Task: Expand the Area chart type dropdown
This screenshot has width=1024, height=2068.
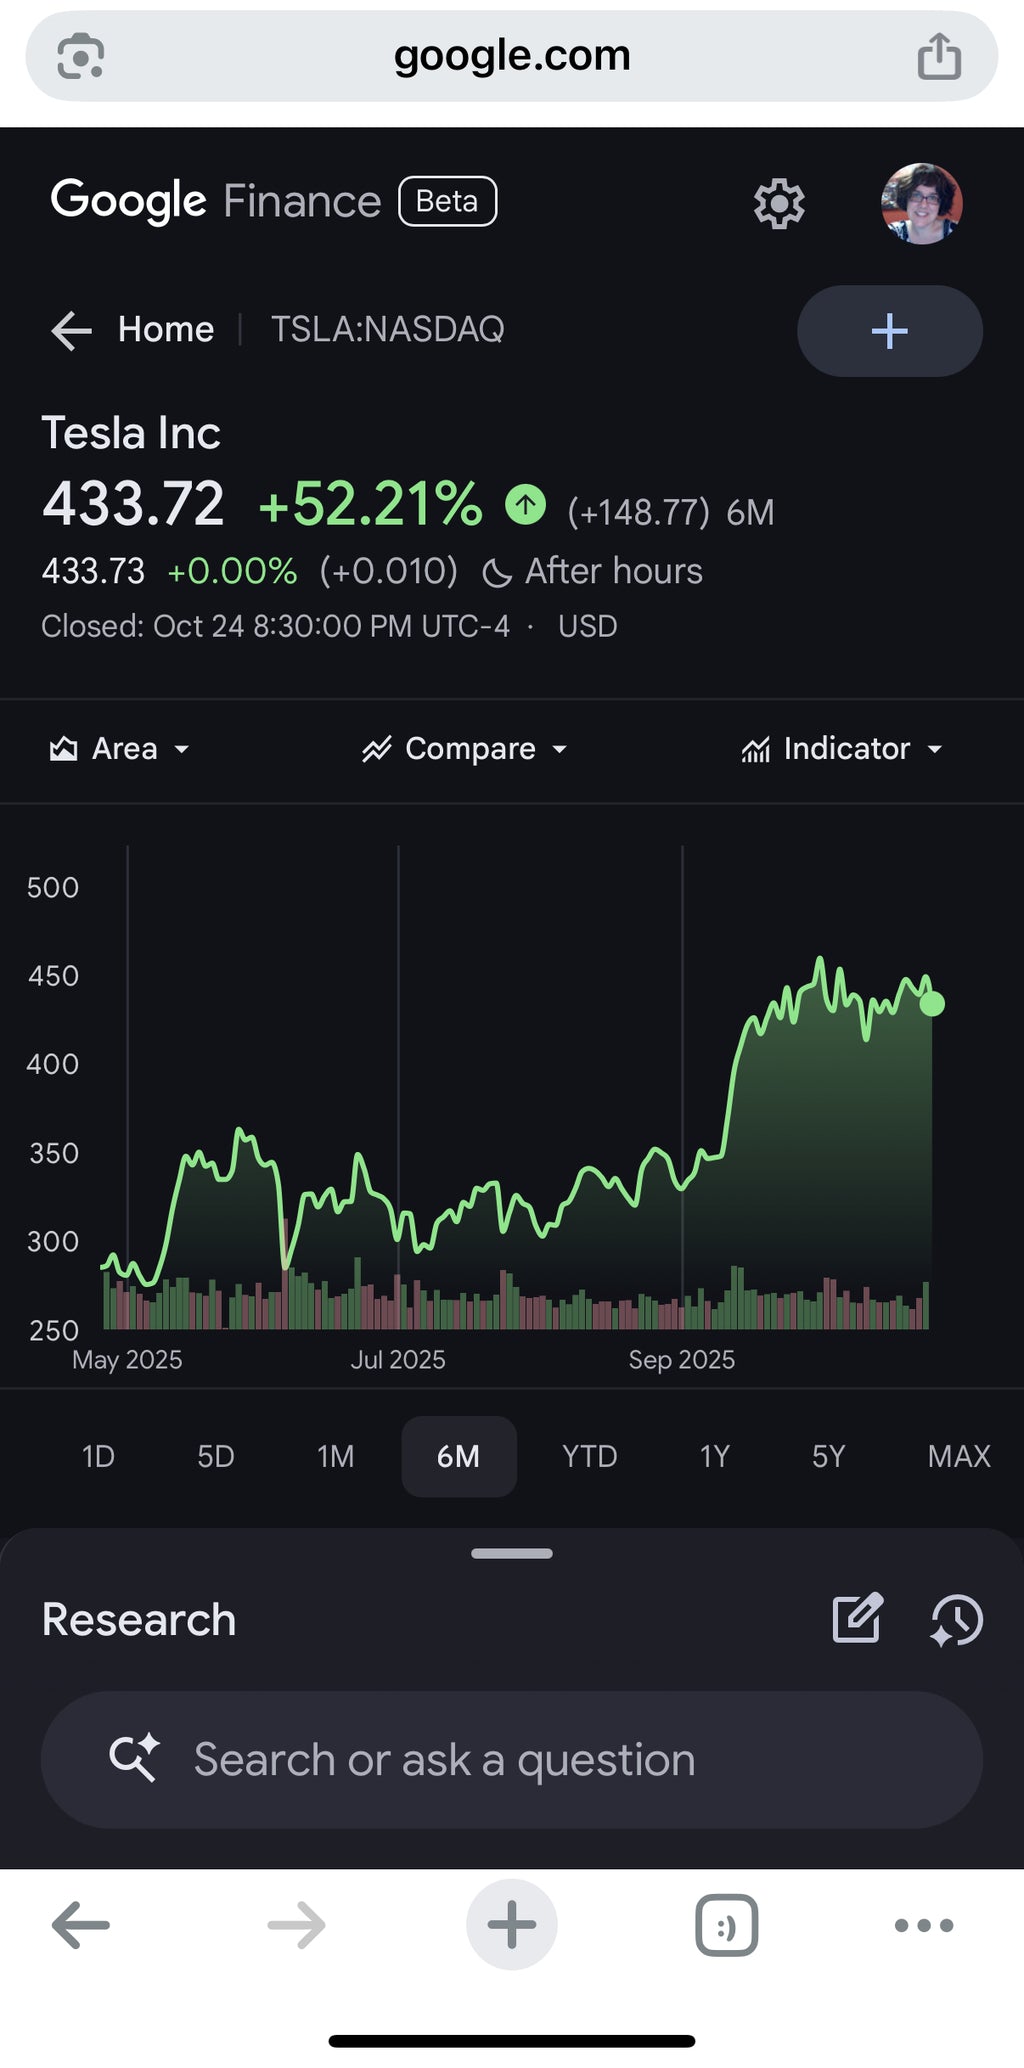Action: 119,749
